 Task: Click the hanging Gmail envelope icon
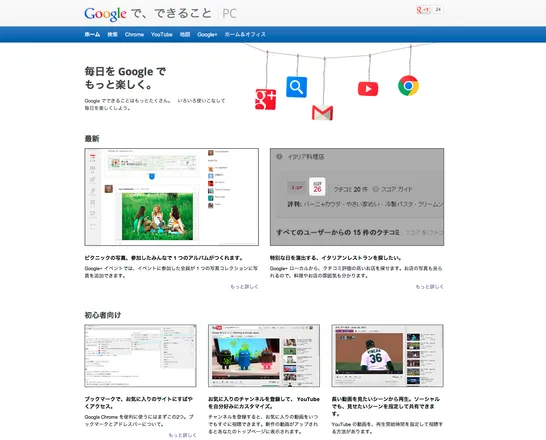tap(322, 113)
